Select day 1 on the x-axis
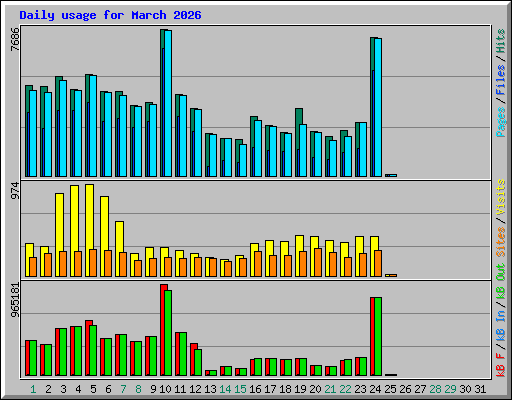The height and width of the screenshot is (400, 512). click(33, 389)
